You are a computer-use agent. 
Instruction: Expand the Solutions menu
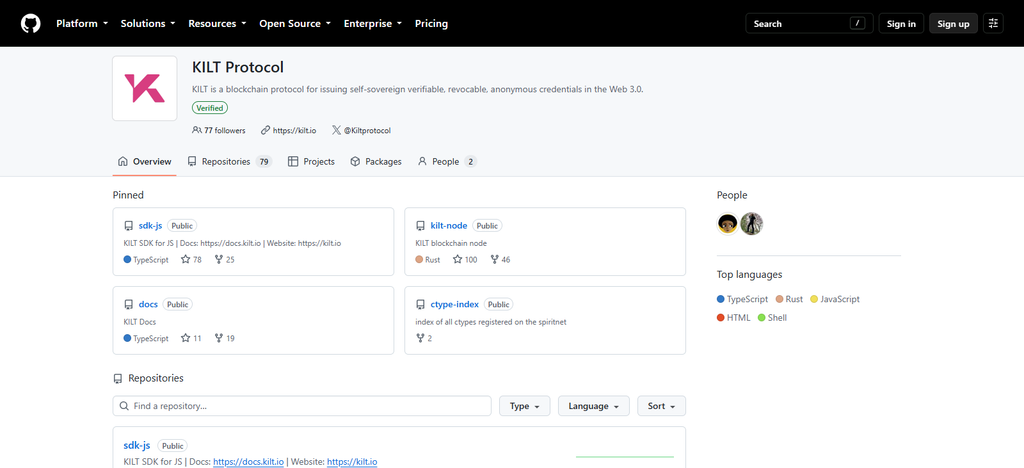click(x=148, y=23)
